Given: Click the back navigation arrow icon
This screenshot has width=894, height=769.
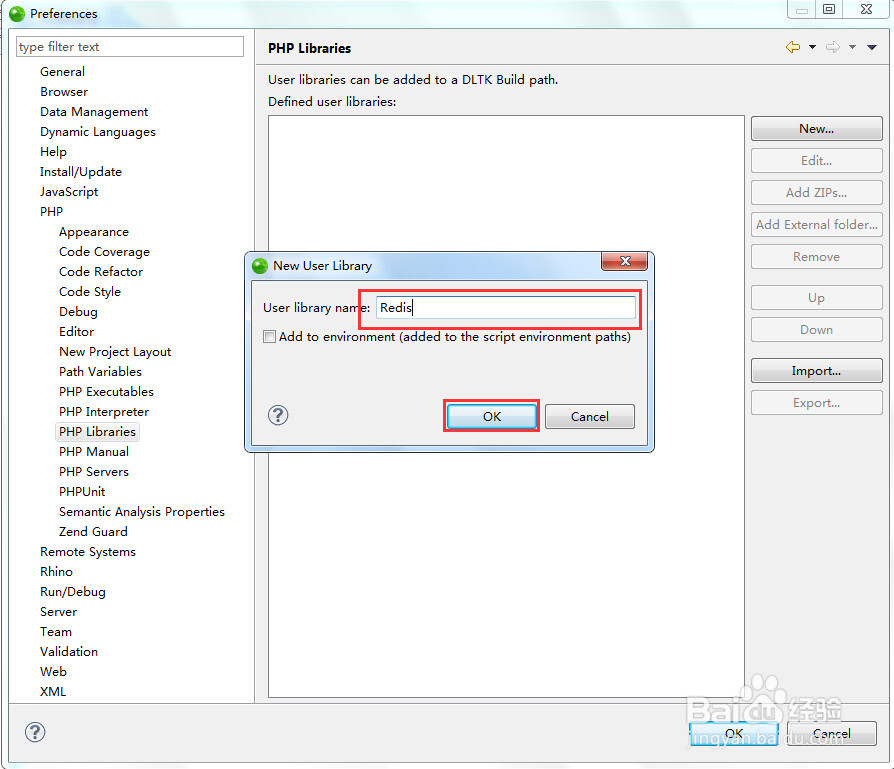Looking at the screenshot, I should 793,47.
